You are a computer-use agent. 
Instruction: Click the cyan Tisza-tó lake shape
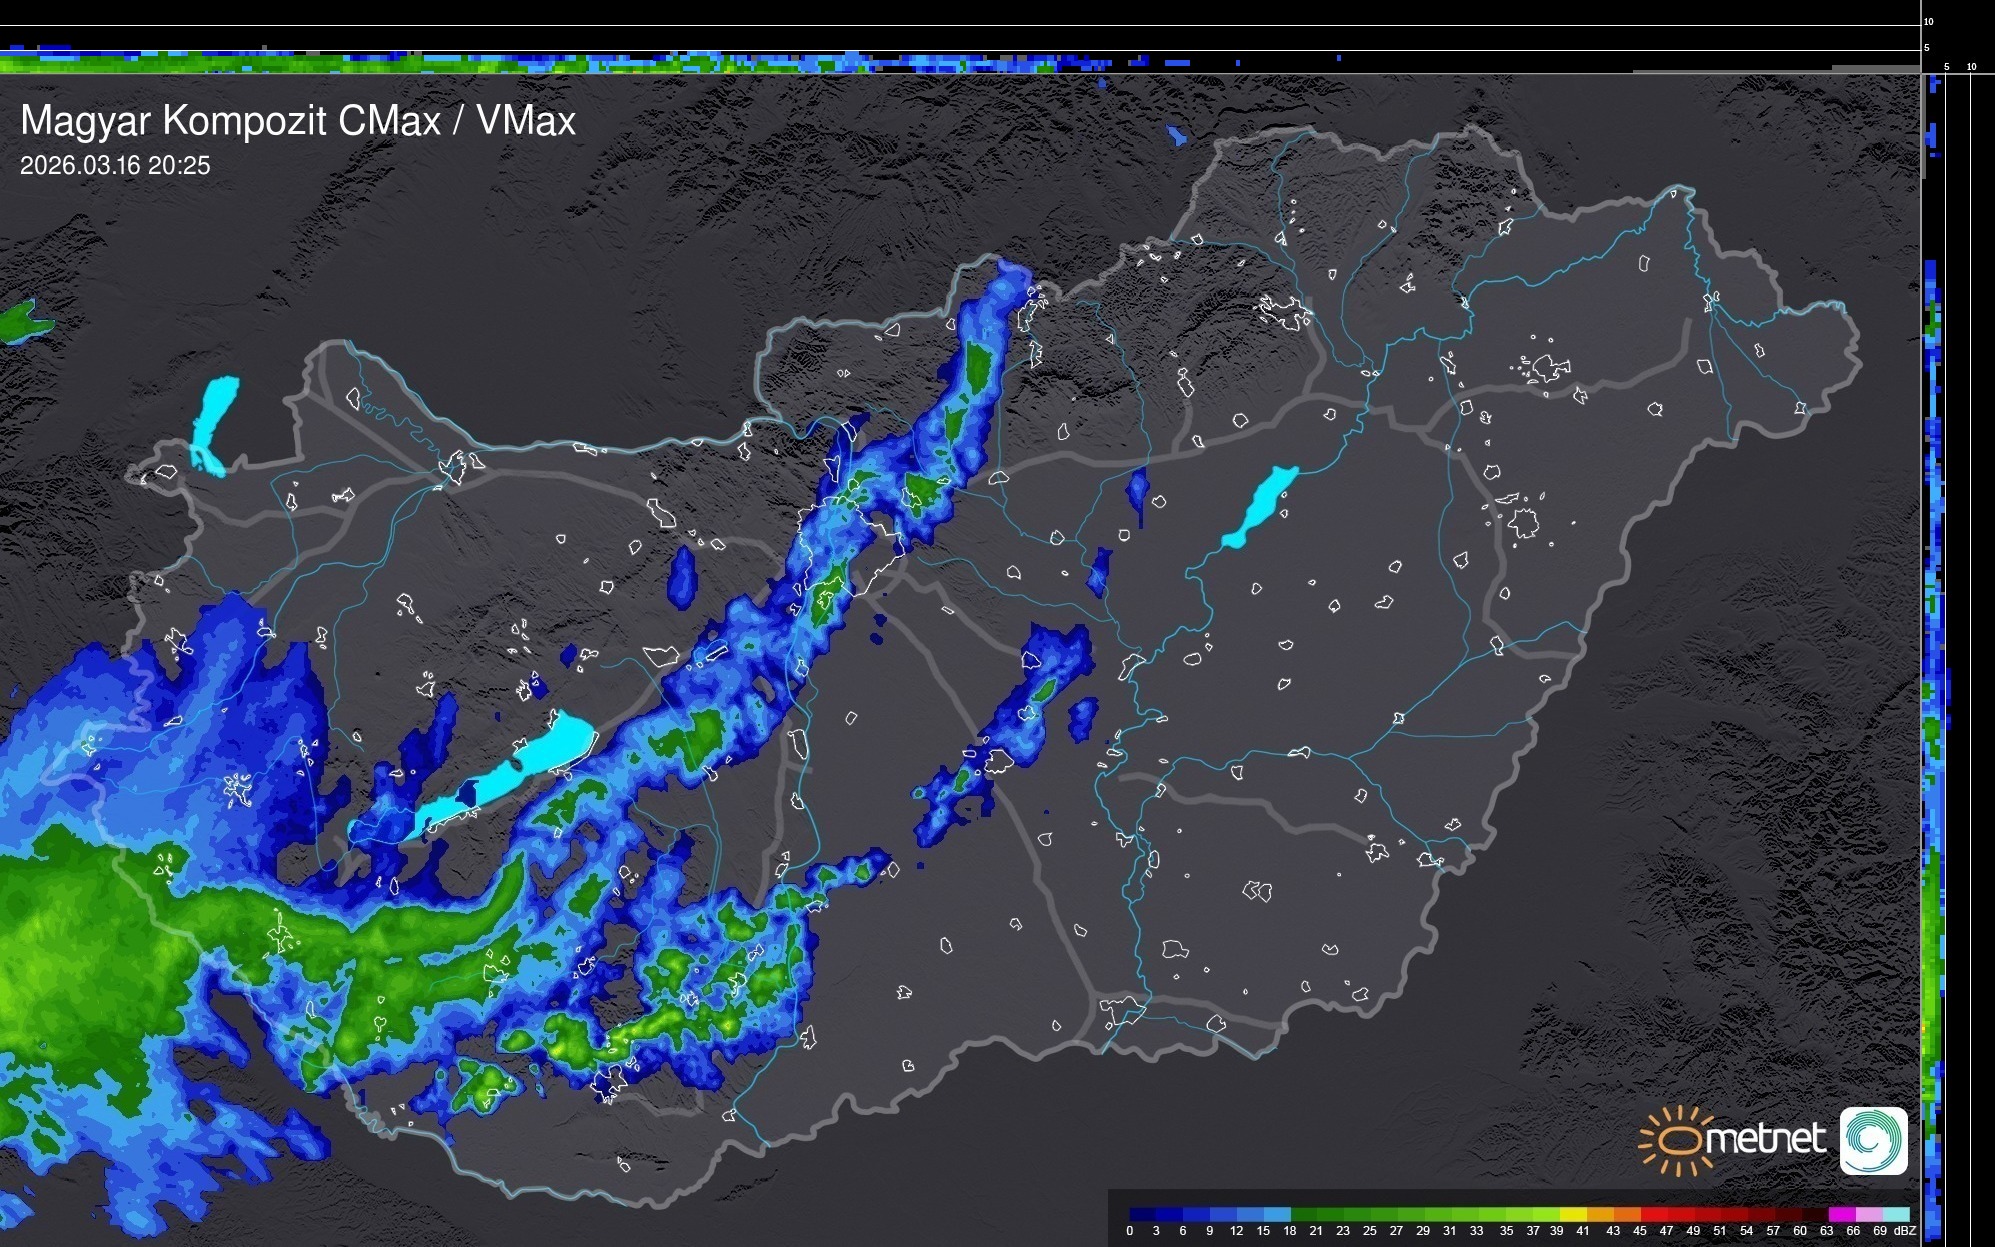1260,506
